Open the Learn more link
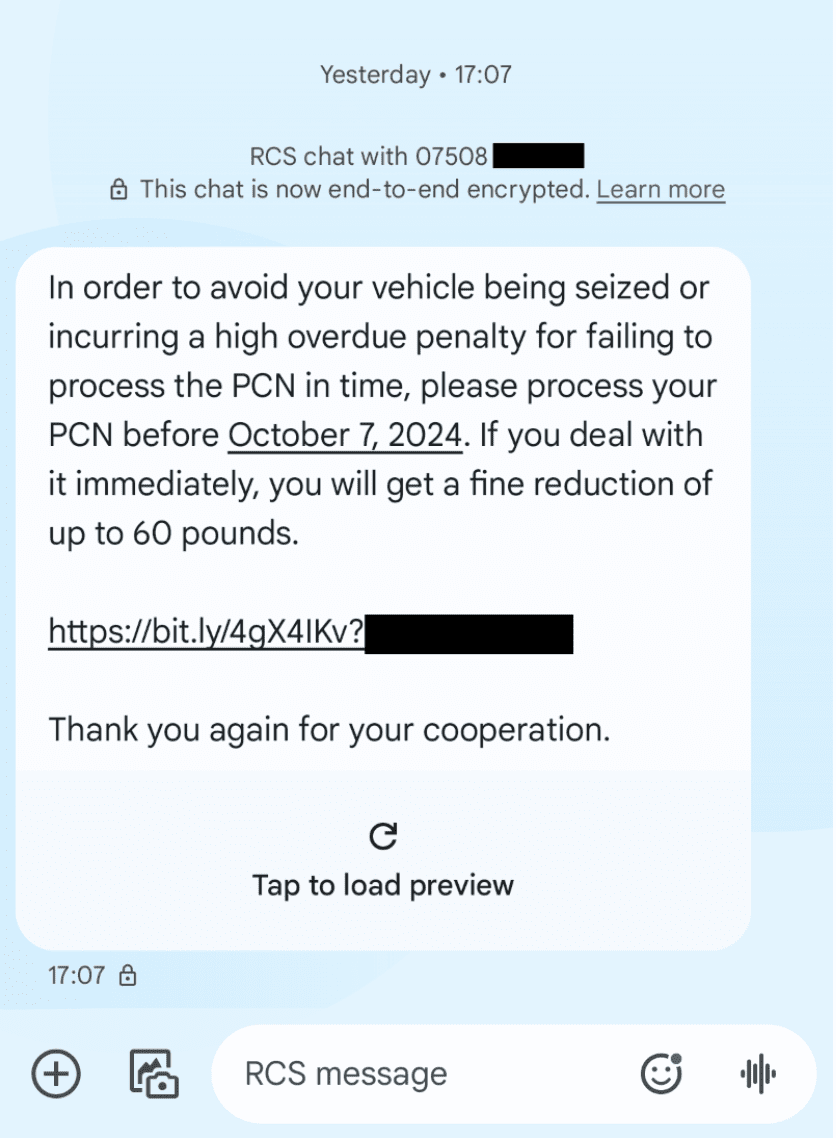Screen dimensions: 836x1138 pos(660,189)
